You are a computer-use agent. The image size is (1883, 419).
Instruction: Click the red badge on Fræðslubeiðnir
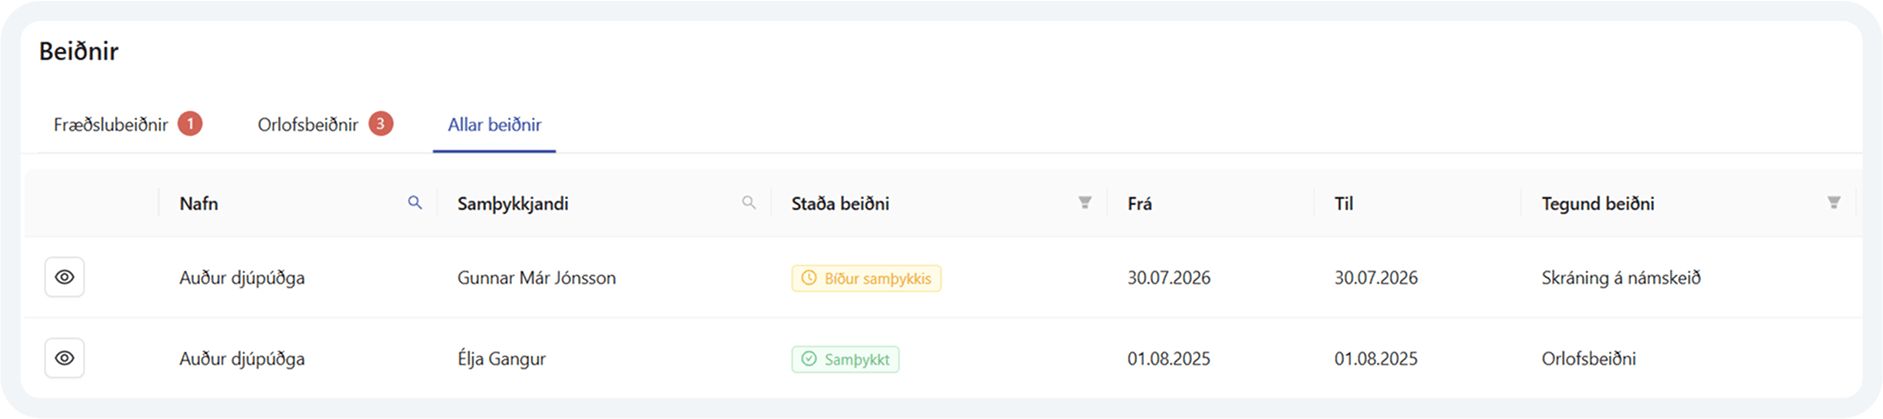click(190, 123)
